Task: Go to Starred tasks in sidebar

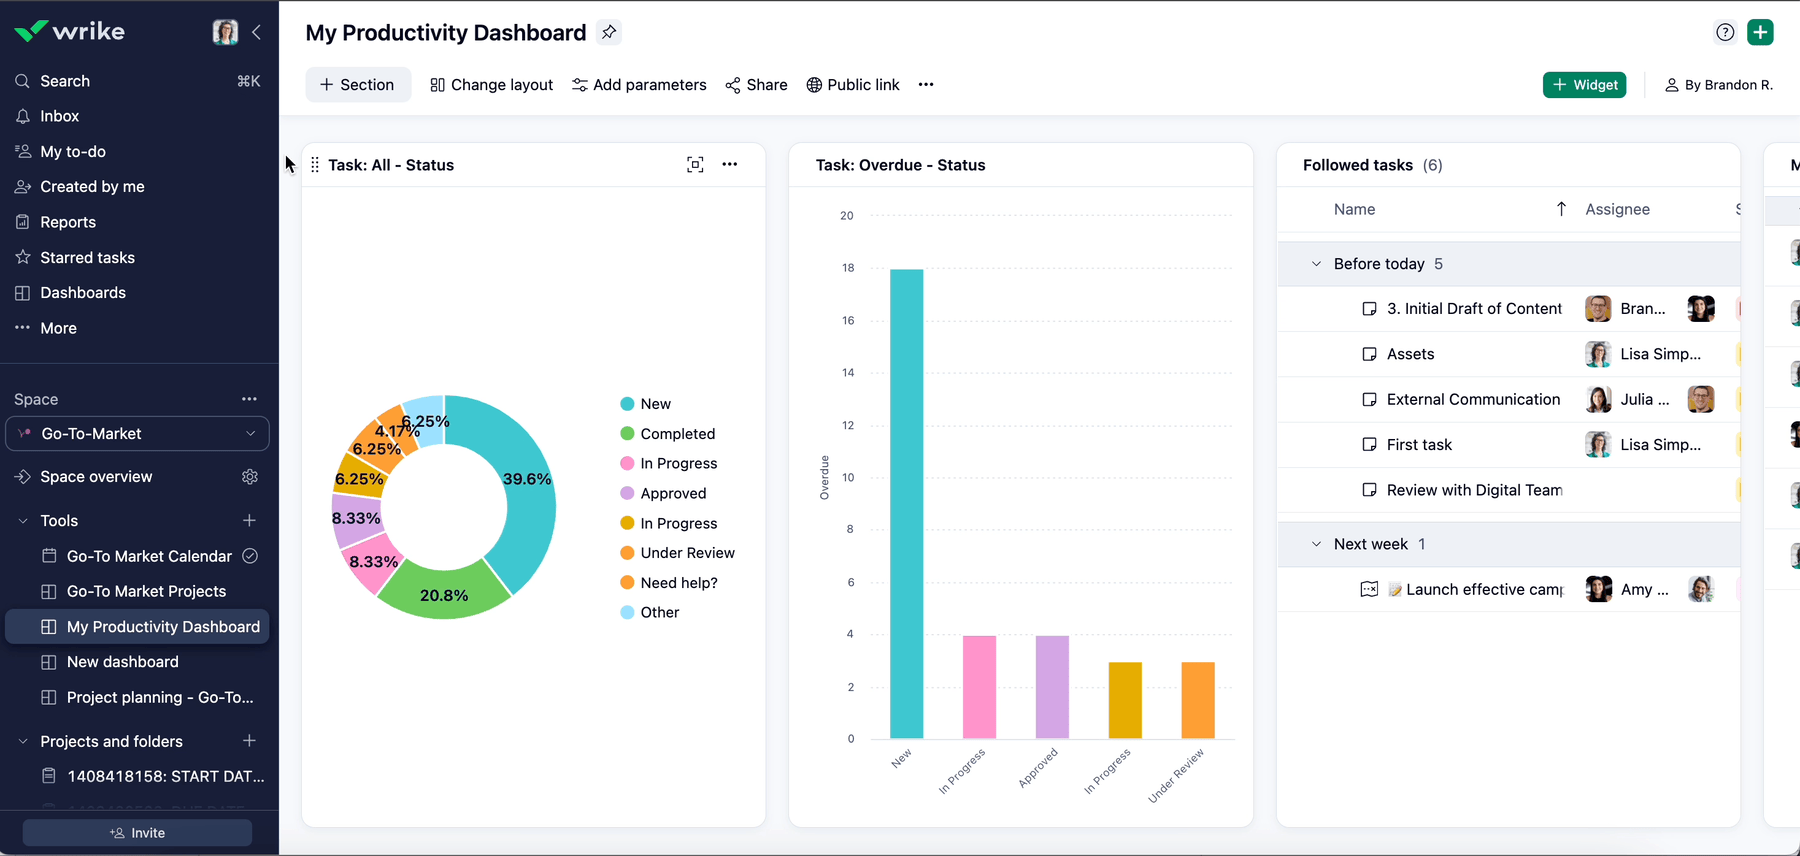Action: point(87,258)
